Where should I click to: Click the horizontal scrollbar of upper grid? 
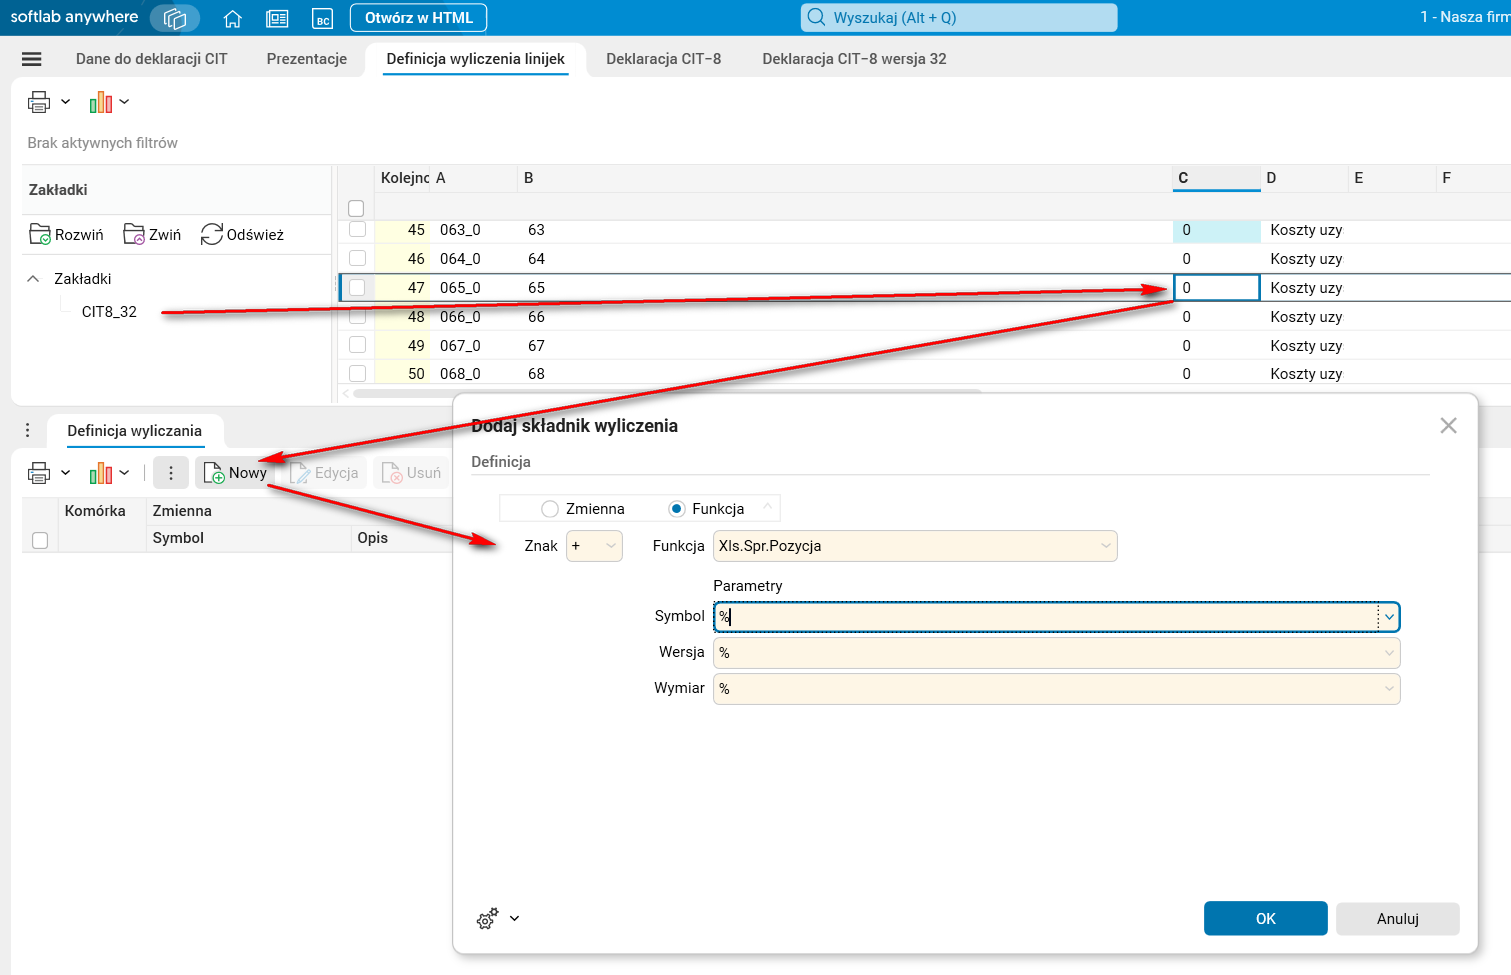click(x=667, y=393)
